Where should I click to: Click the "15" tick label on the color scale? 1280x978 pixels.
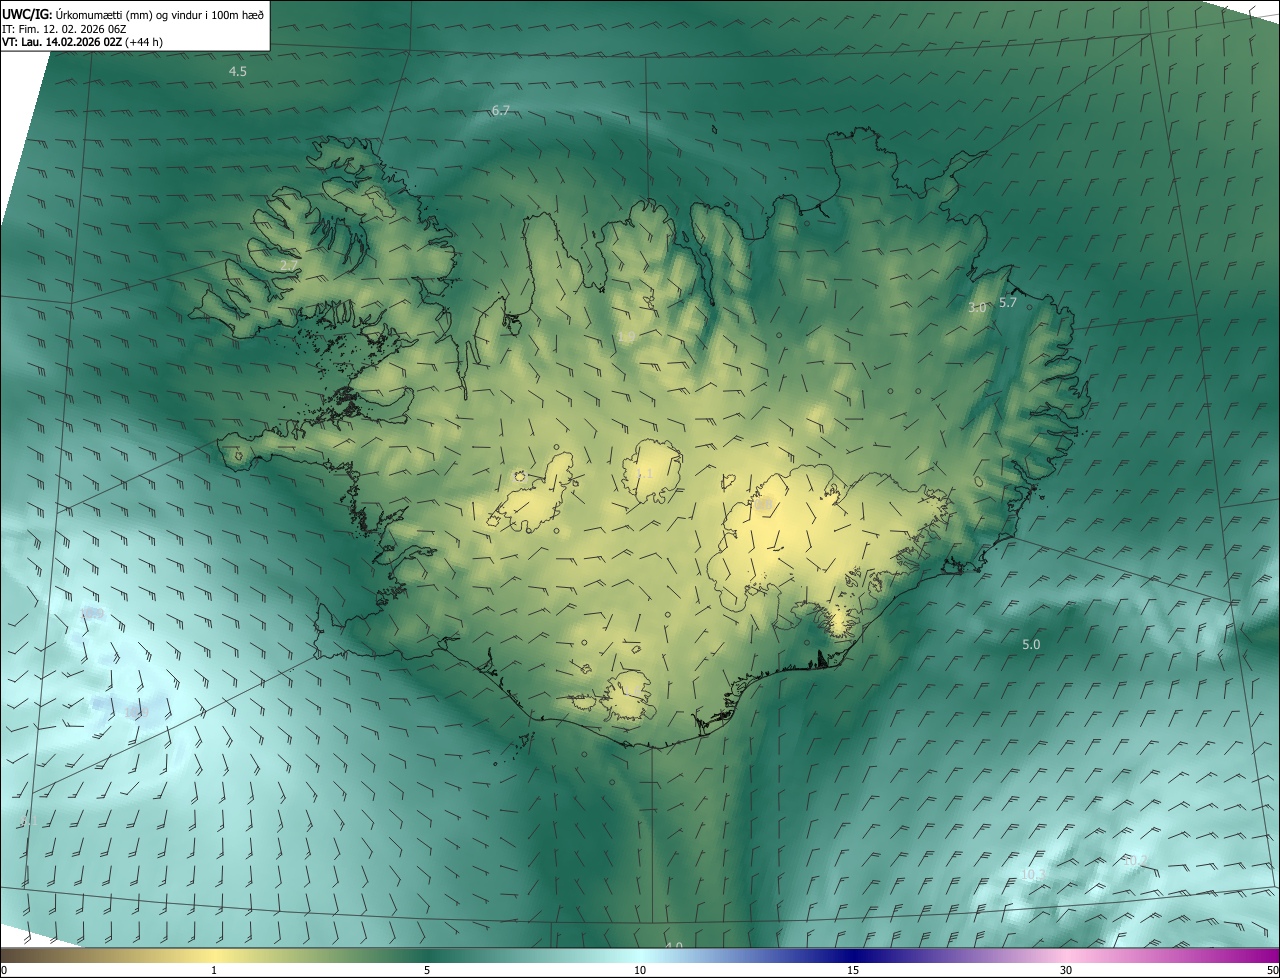[x=853, y=970]
